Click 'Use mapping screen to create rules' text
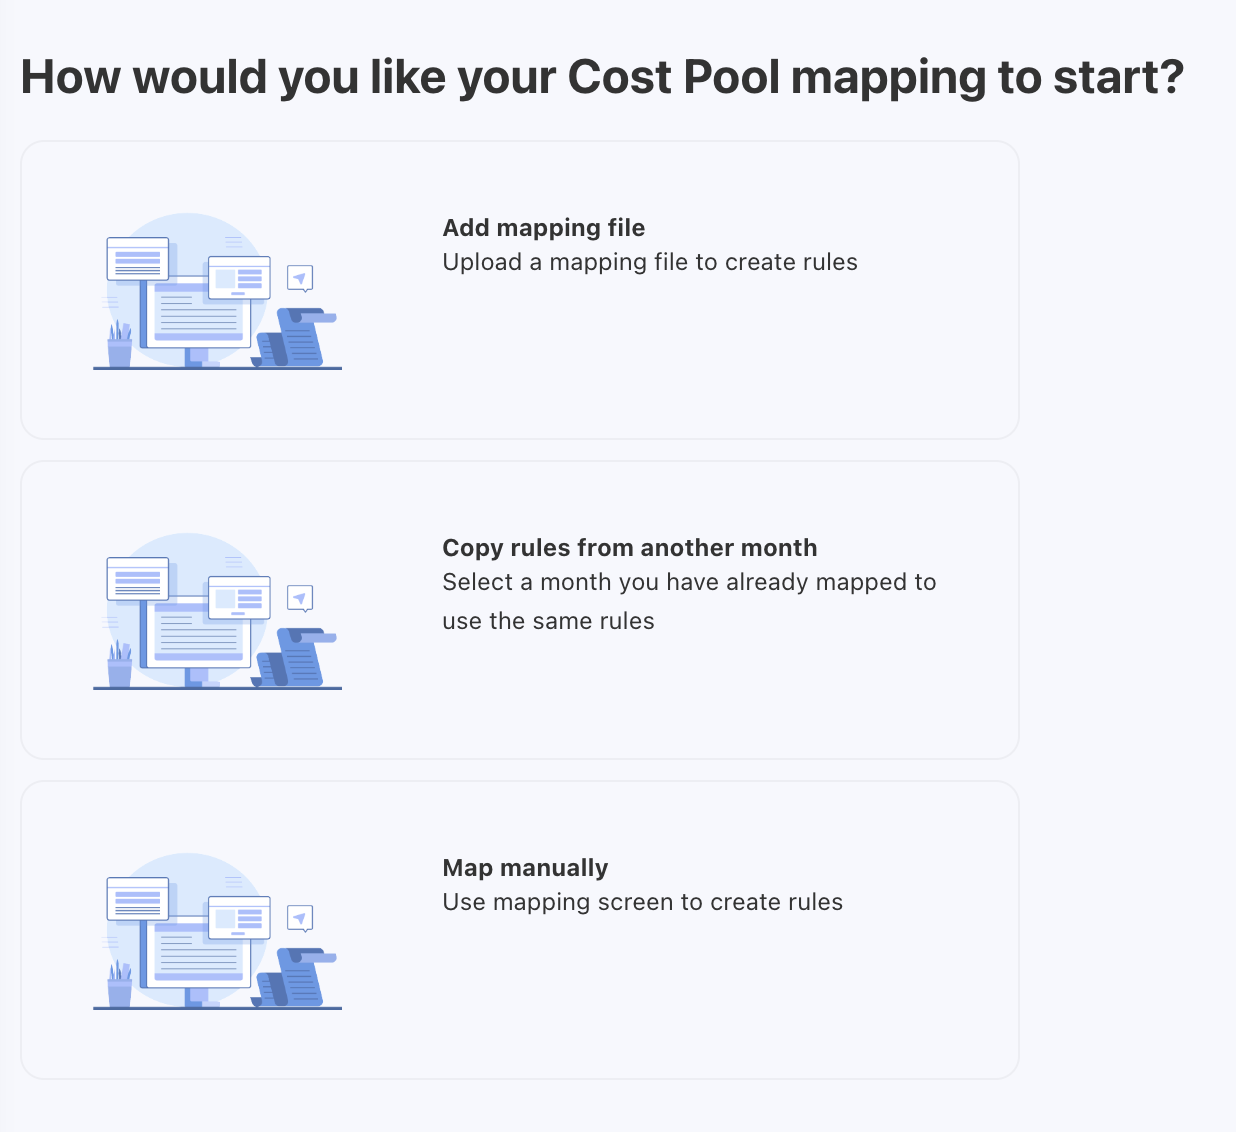The width and height of the screenshot is (1236, 1132). [642, 902]
